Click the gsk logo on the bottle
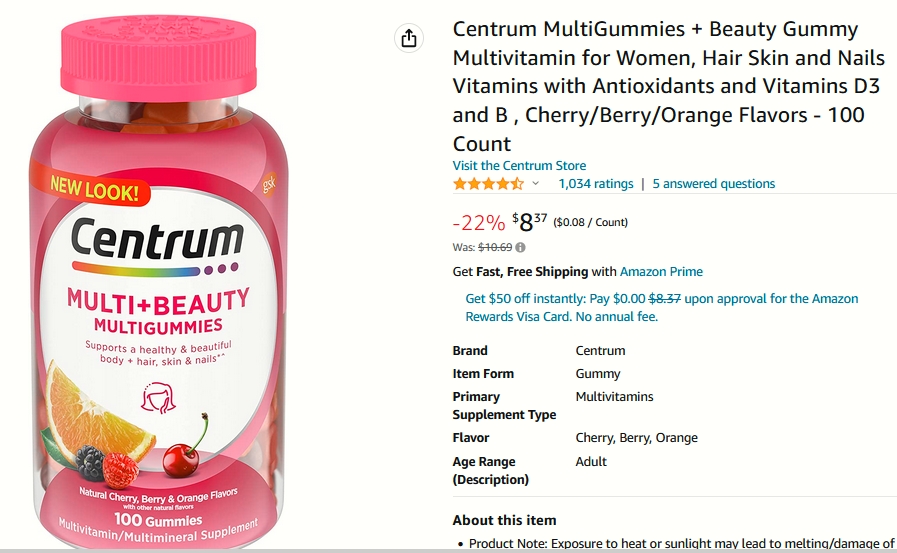The width and height of the screenshot is (897, 553). click(269, 184)
